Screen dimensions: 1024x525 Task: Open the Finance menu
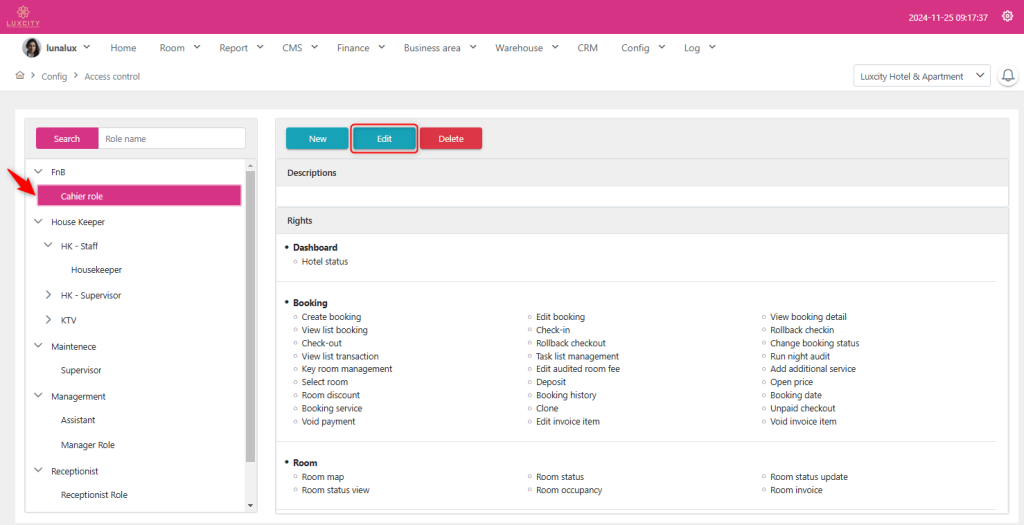coord(359,48)
